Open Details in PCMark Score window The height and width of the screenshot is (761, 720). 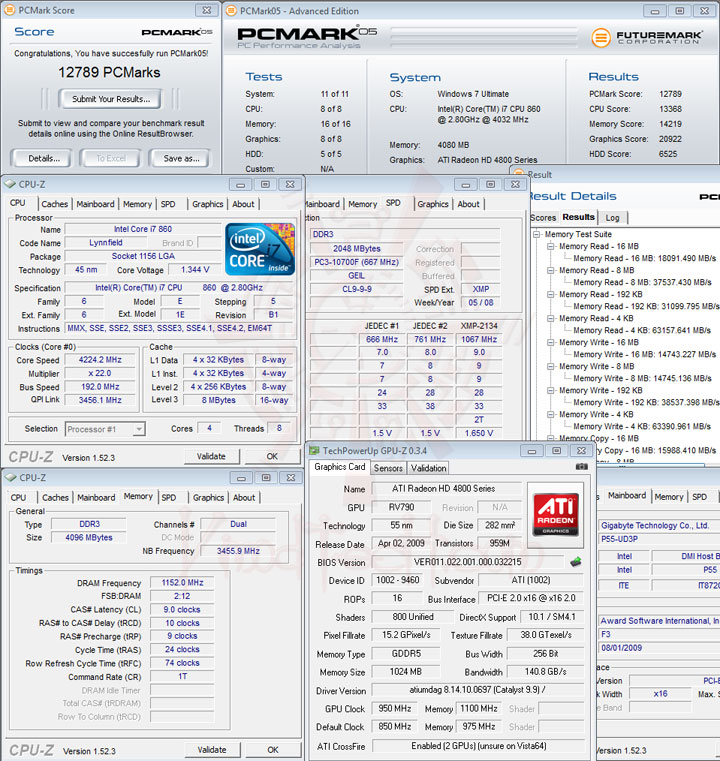(43, 159)
